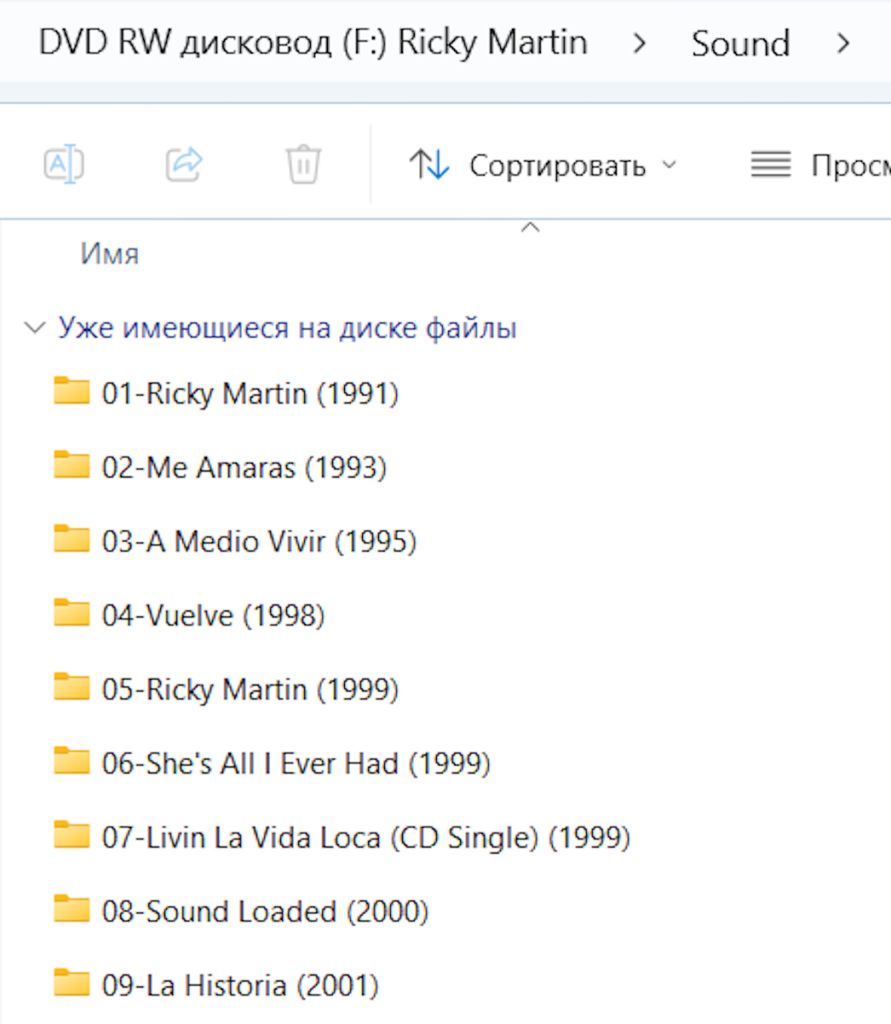Screen dimensions: 891x1024
Task: Click the folder icon of 07-Livin La Vida Loca
Action: (x=72, y=834)
